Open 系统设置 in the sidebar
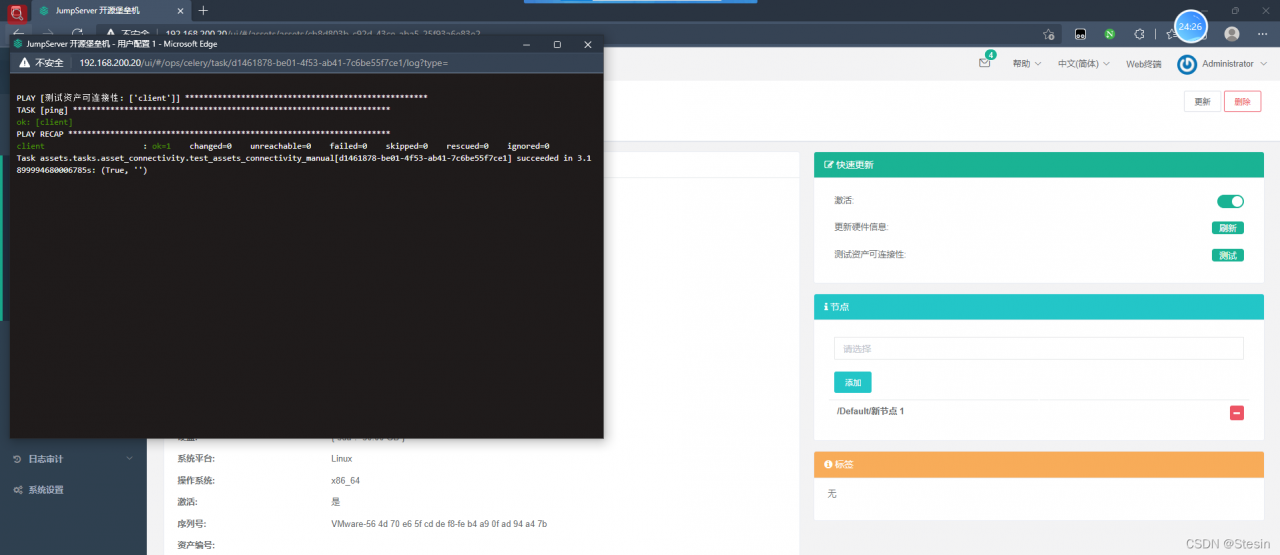 pos(45,490)
